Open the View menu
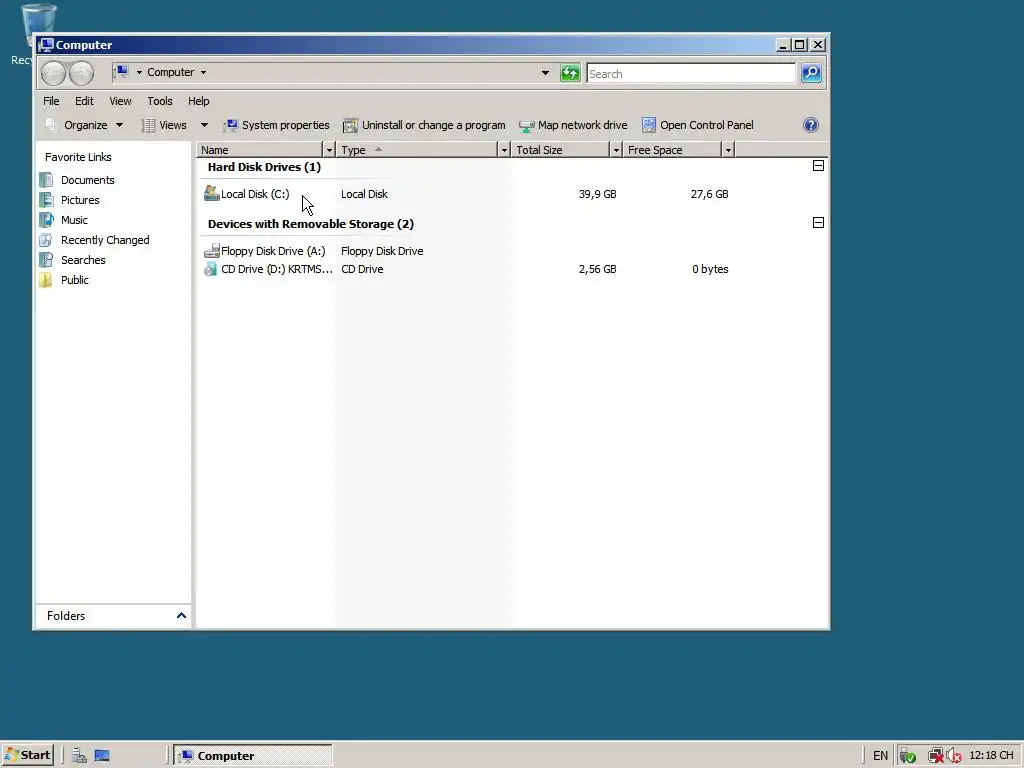Viewport: 1024px width, 768px height. [x=120, y=101]
